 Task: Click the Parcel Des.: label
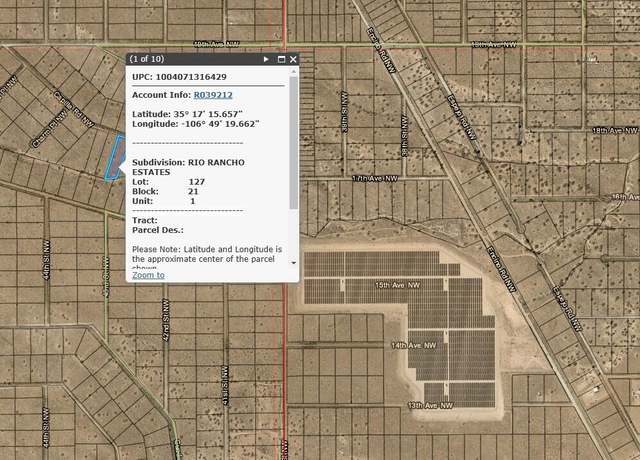[158, 230]
